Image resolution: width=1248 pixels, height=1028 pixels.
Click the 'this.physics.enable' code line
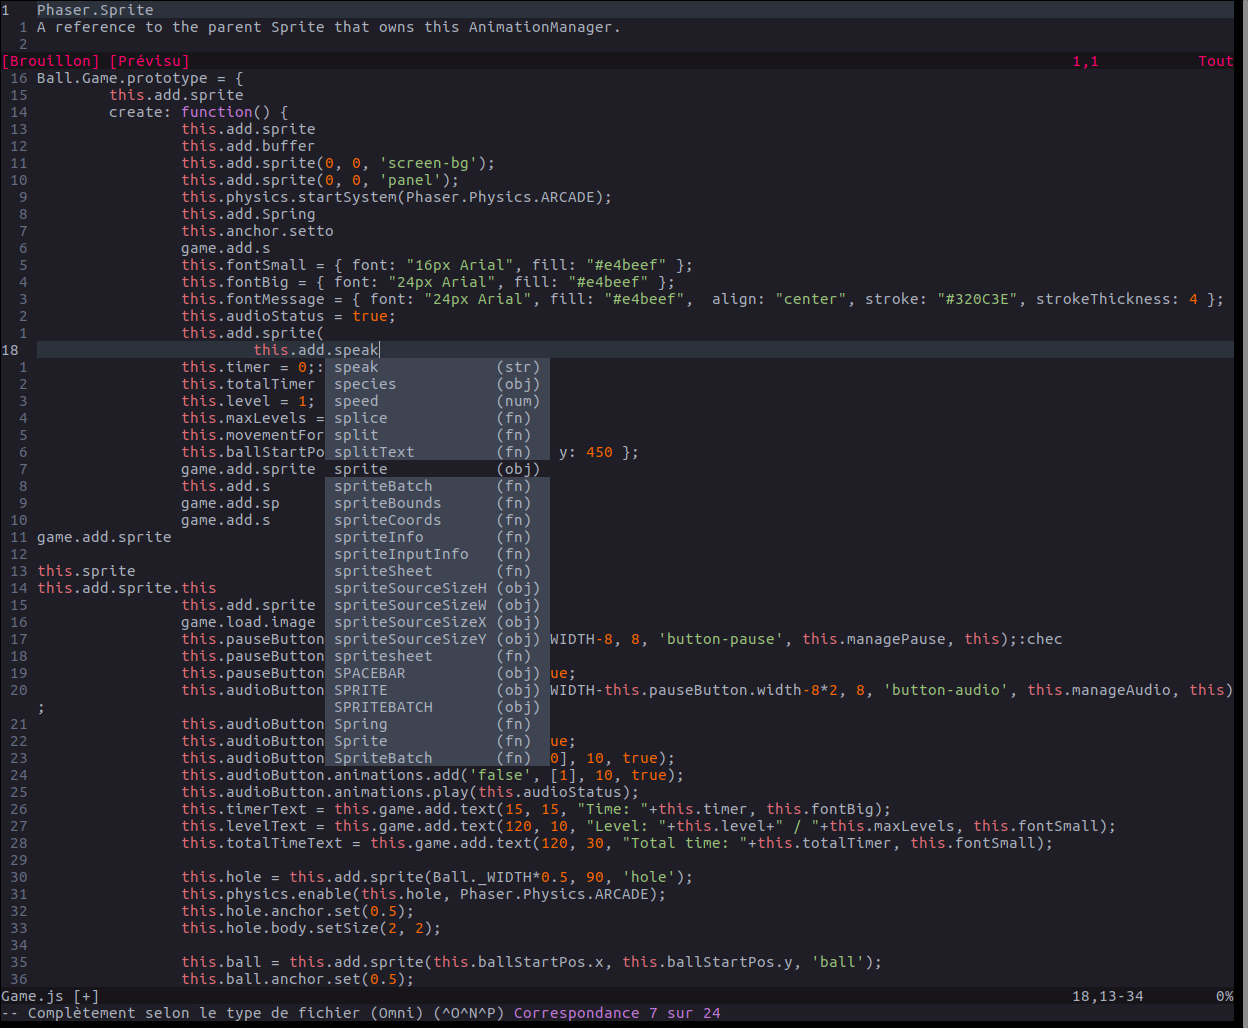424,894
